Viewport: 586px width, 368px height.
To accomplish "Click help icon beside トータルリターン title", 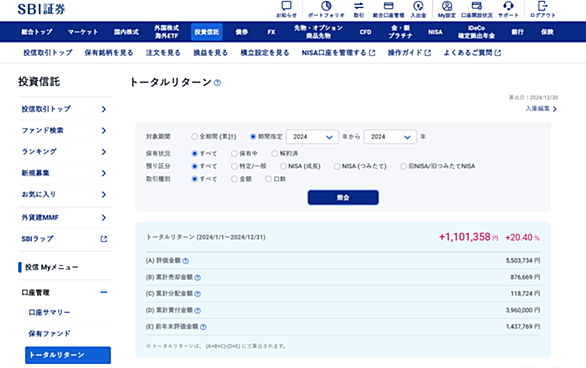I will coord(217,83).
